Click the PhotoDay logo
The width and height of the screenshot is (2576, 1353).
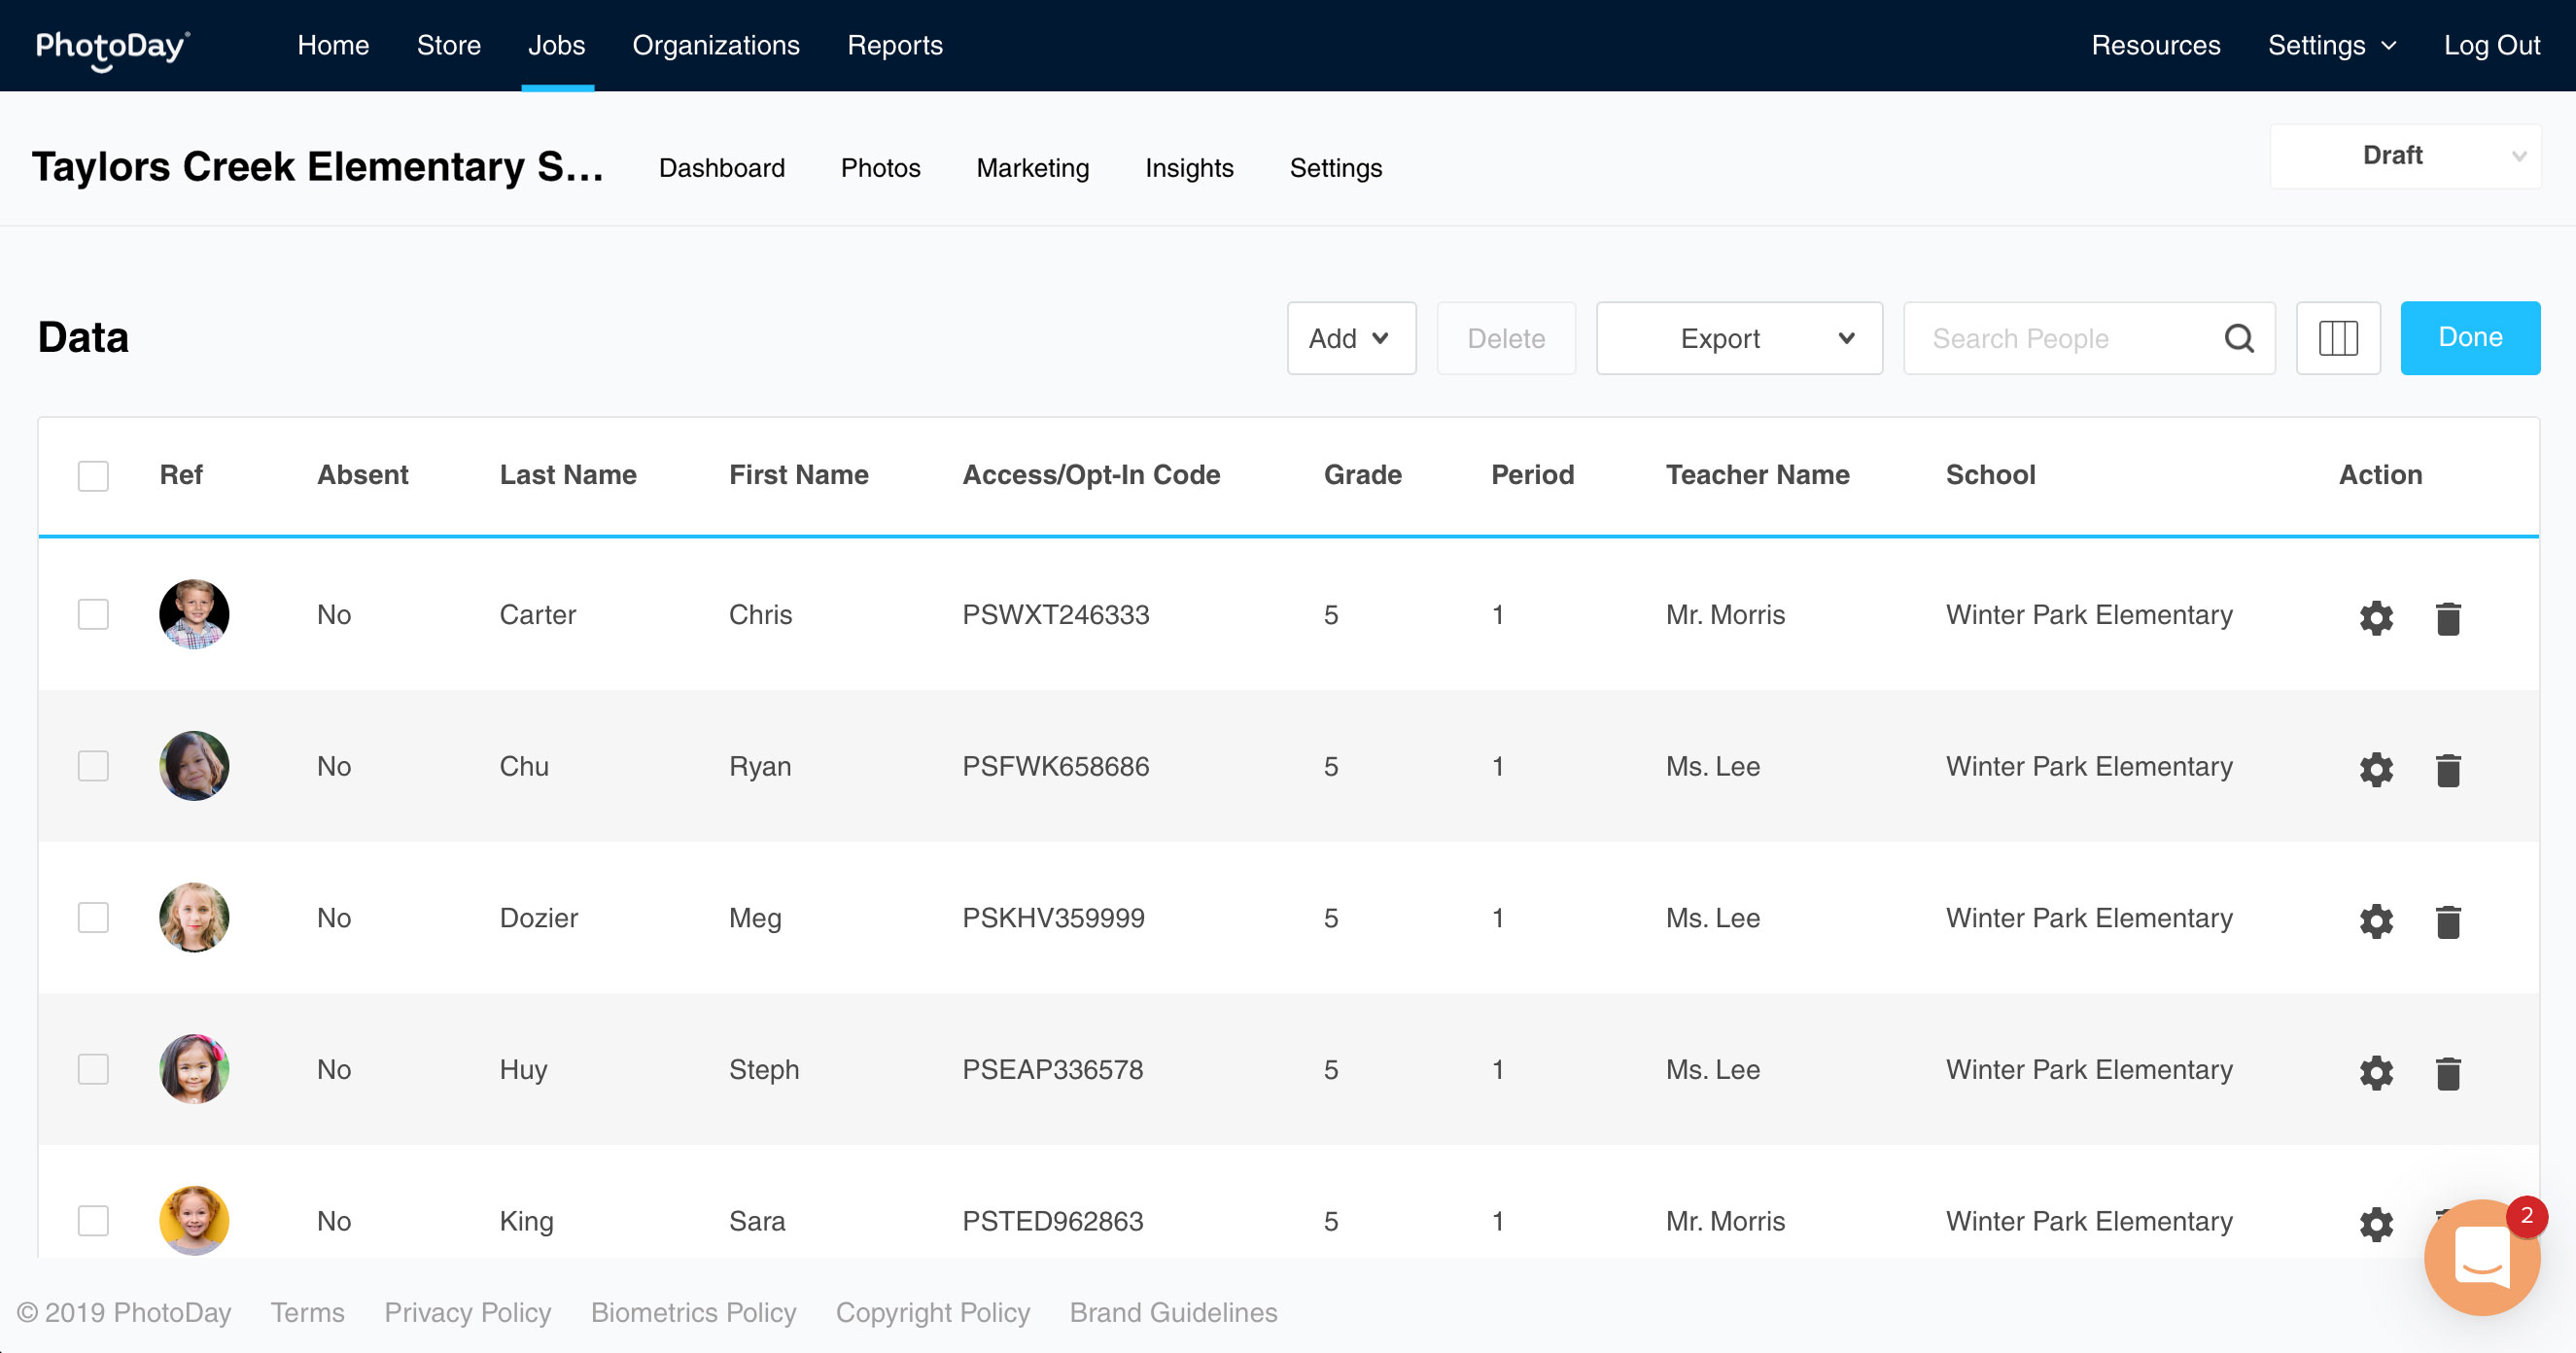(112, 46)
